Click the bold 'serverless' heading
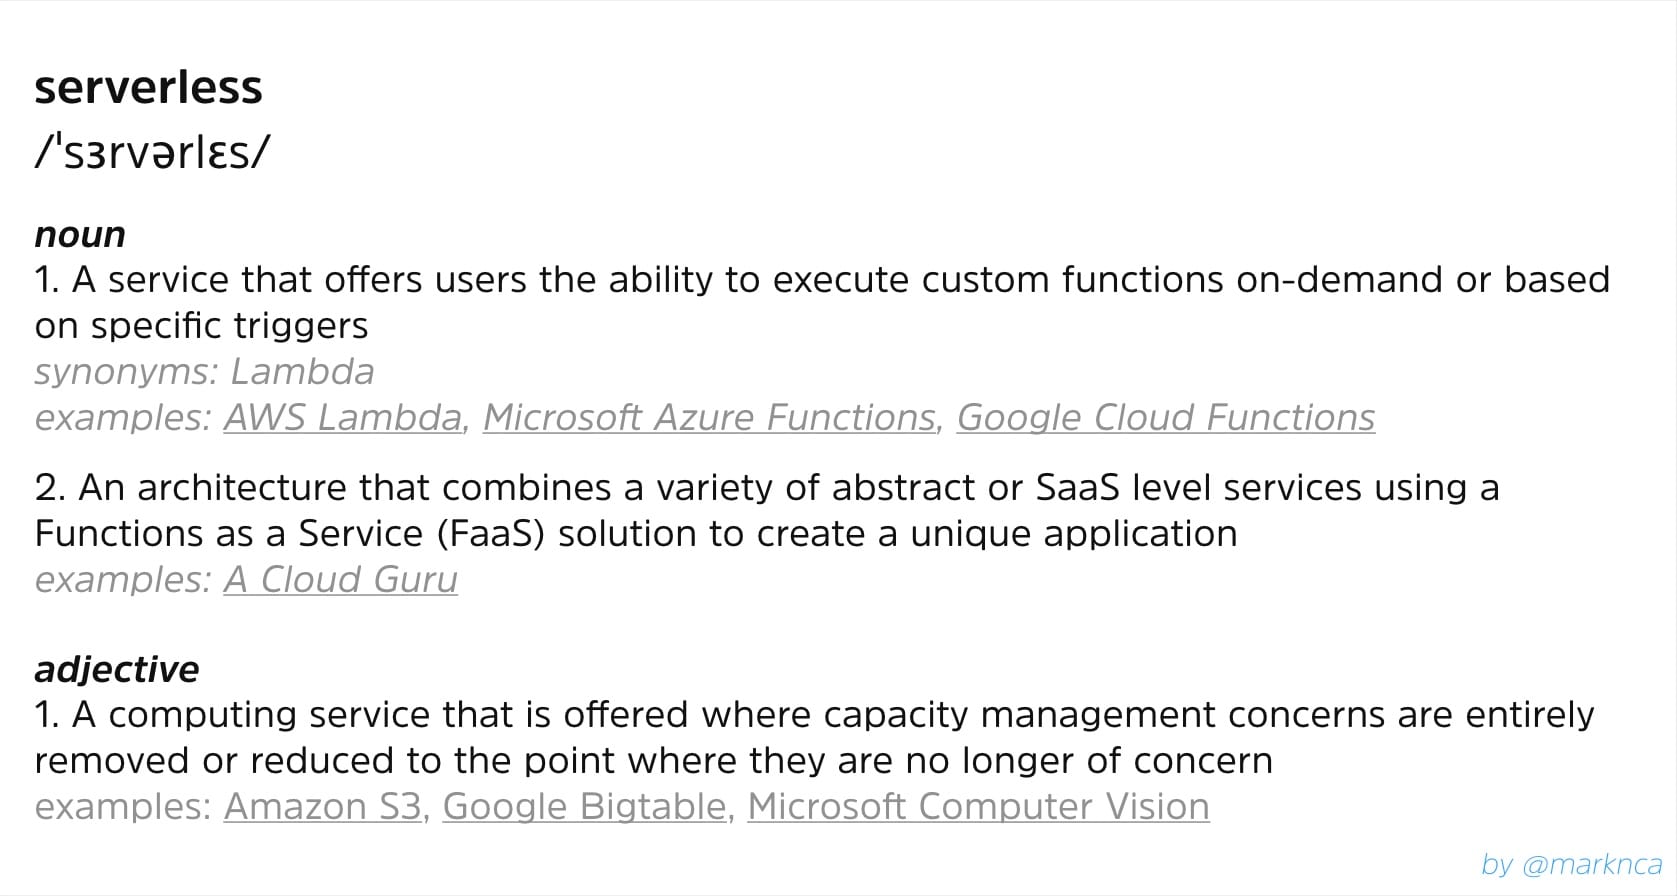The height and width of the screenshot is (896, 1677). click(x=148, y=88)
